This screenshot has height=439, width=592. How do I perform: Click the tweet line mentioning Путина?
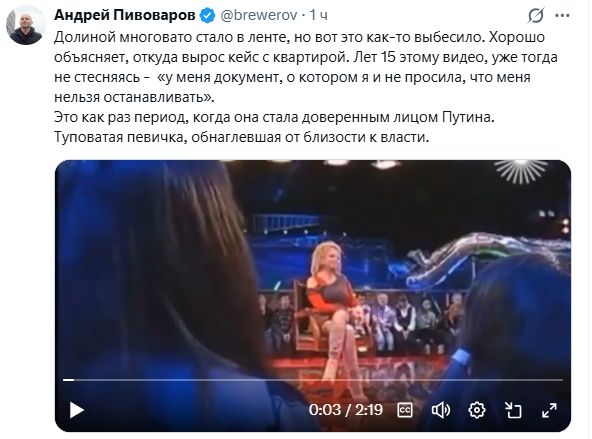point(274,117)
